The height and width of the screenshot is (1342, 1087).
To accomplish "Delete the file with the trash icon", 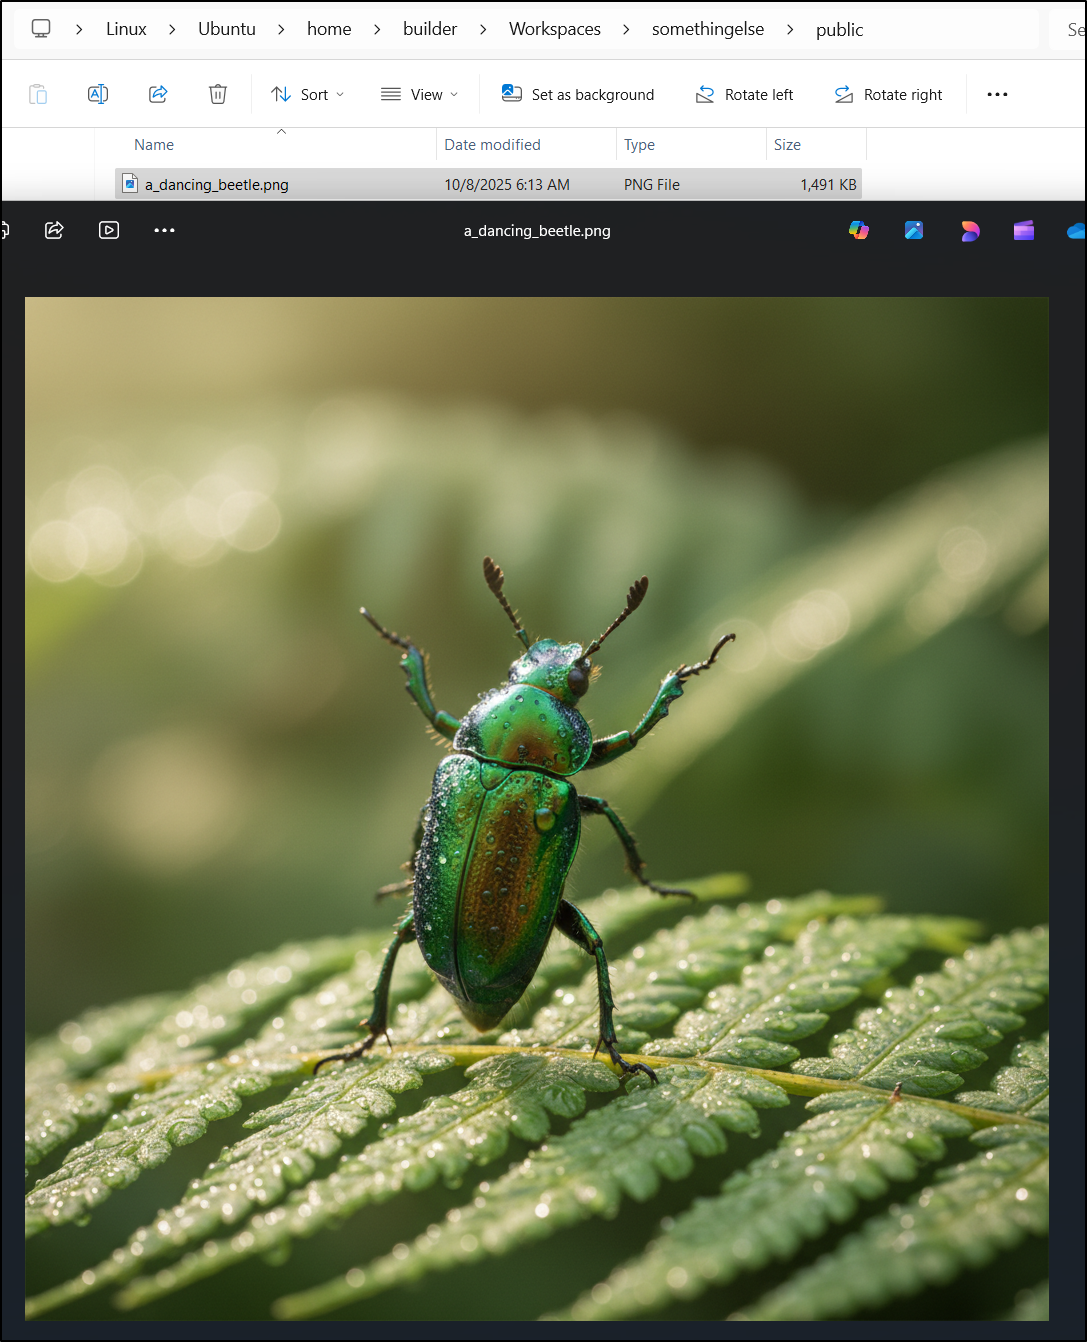I will 217,94.
